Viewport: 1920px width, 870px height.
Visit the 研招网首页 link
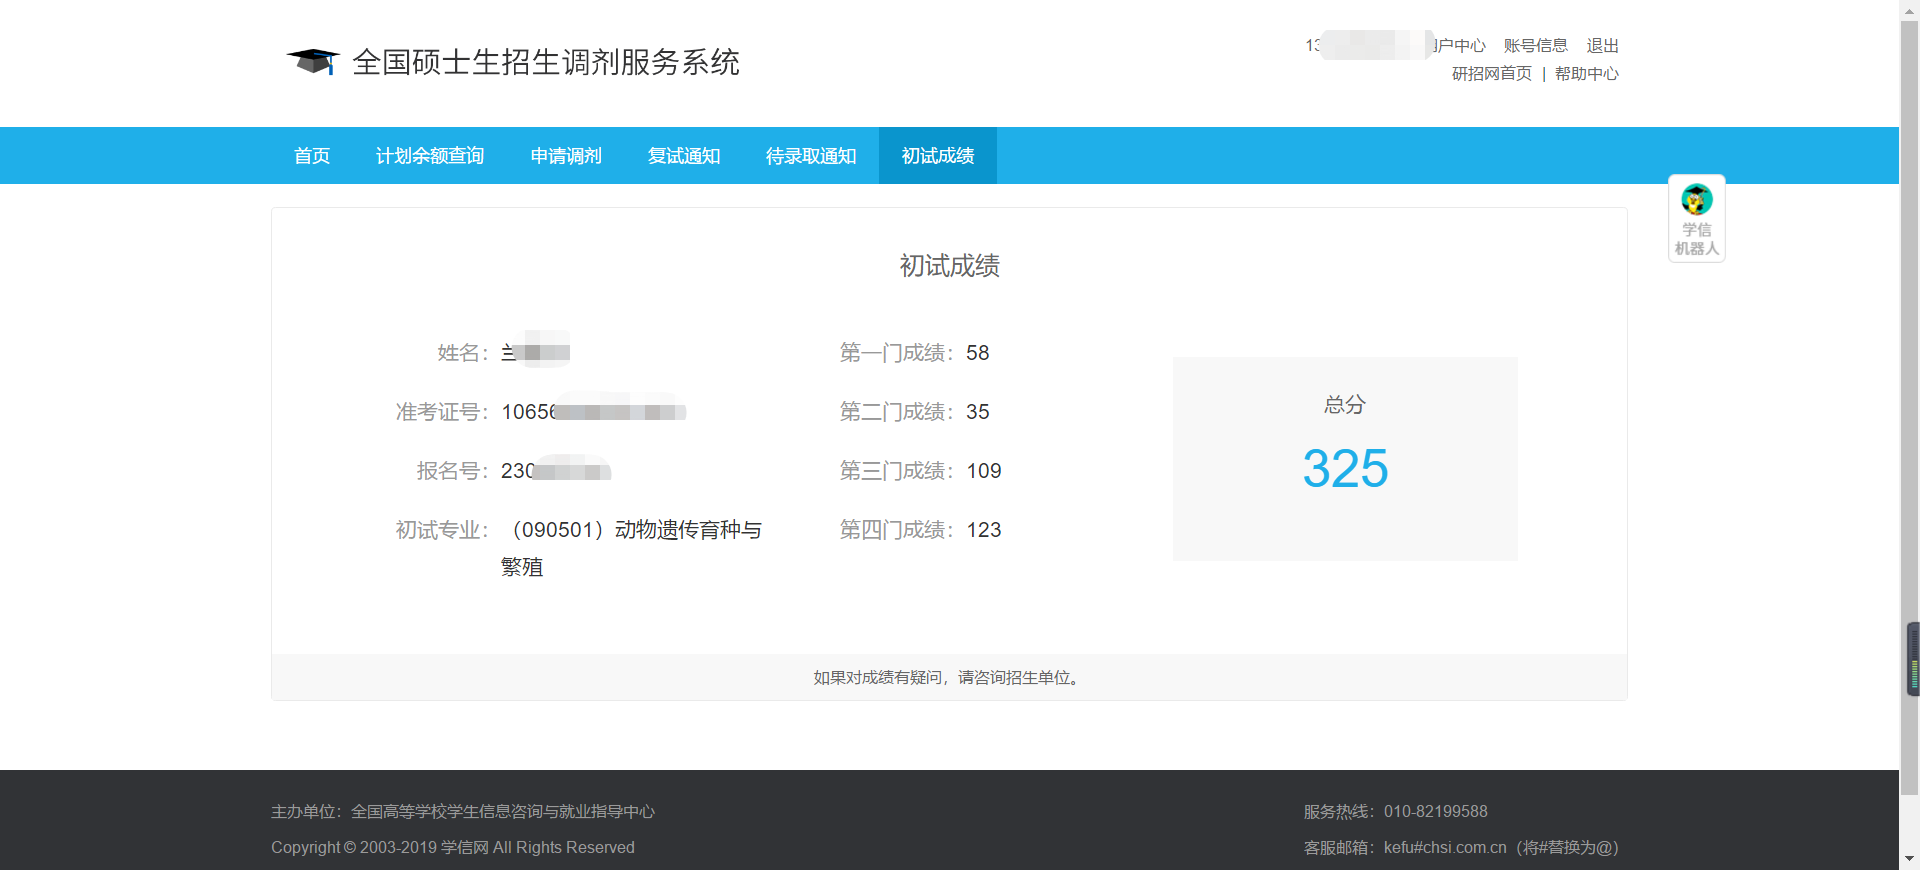point(1492,74)
